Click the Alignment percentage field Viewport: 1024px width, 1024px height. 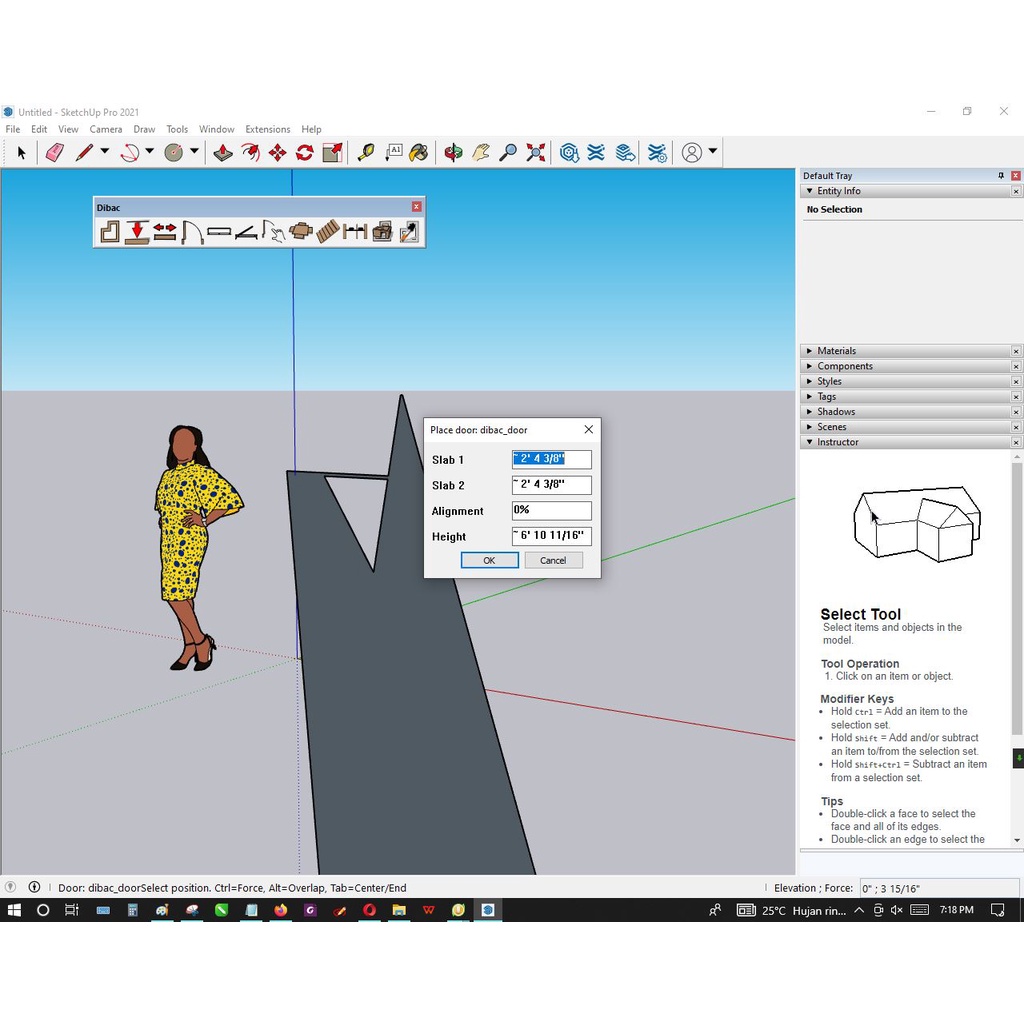552,510
